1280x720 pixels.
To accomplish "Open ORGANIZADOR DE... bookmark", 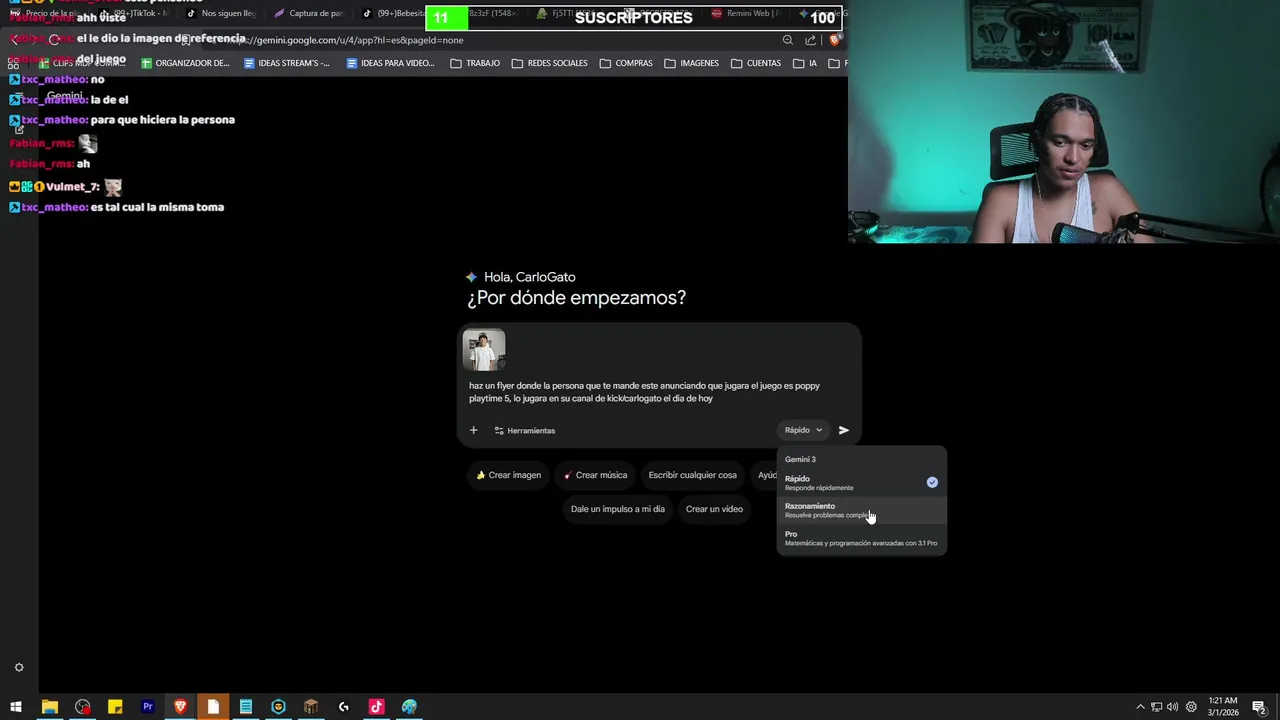I will (185, 63).
